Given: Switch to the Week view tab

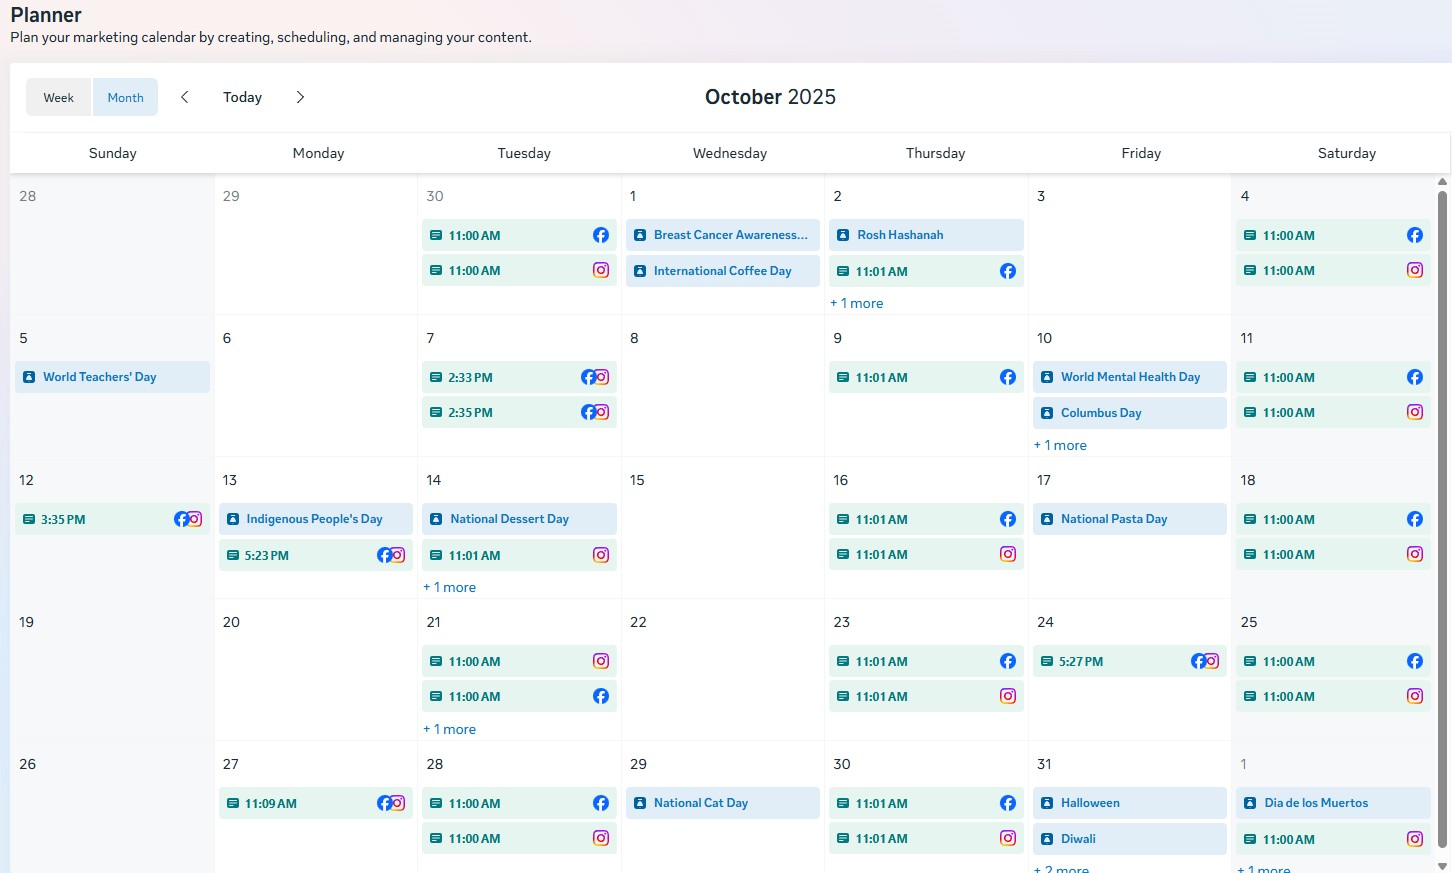Looking at the screenshot, I should pyautogui.click(x=58, y=97).
